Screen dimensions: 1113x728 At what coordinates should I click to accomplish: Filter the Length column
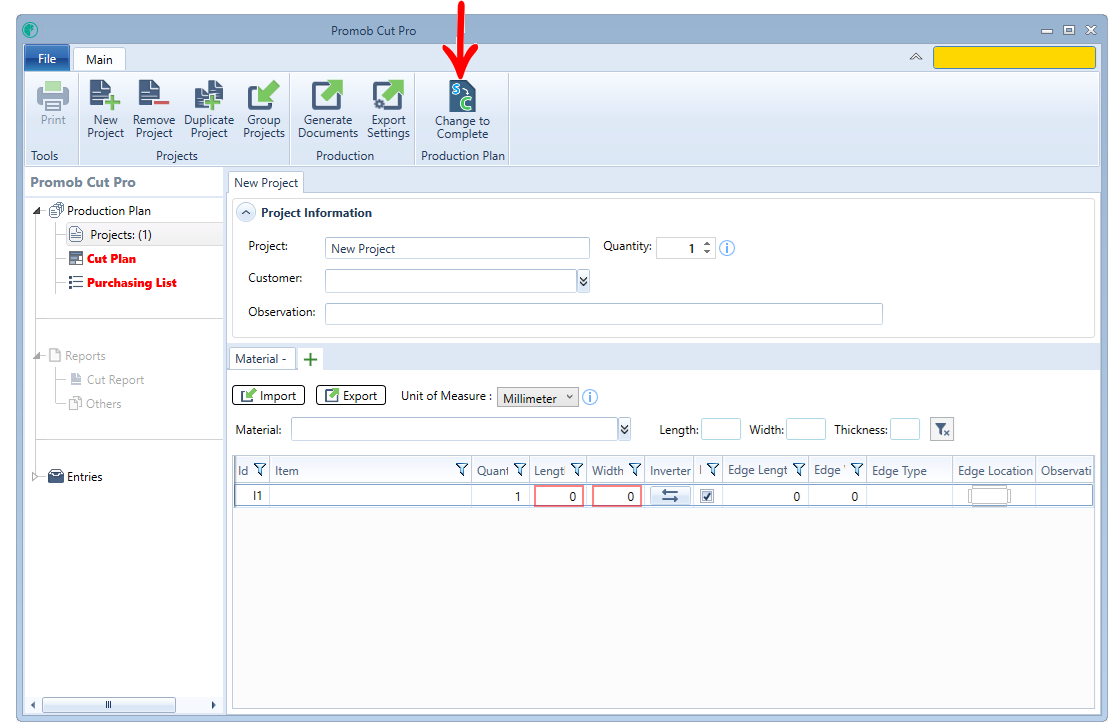coord(576,470)
